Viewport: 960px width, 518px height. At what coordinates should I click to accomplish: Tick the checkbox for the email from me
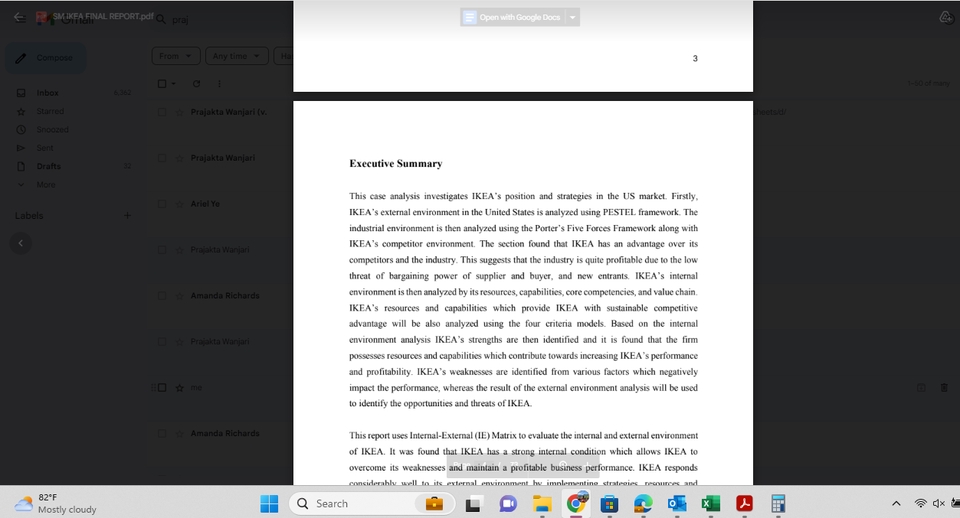coord(162,388)
